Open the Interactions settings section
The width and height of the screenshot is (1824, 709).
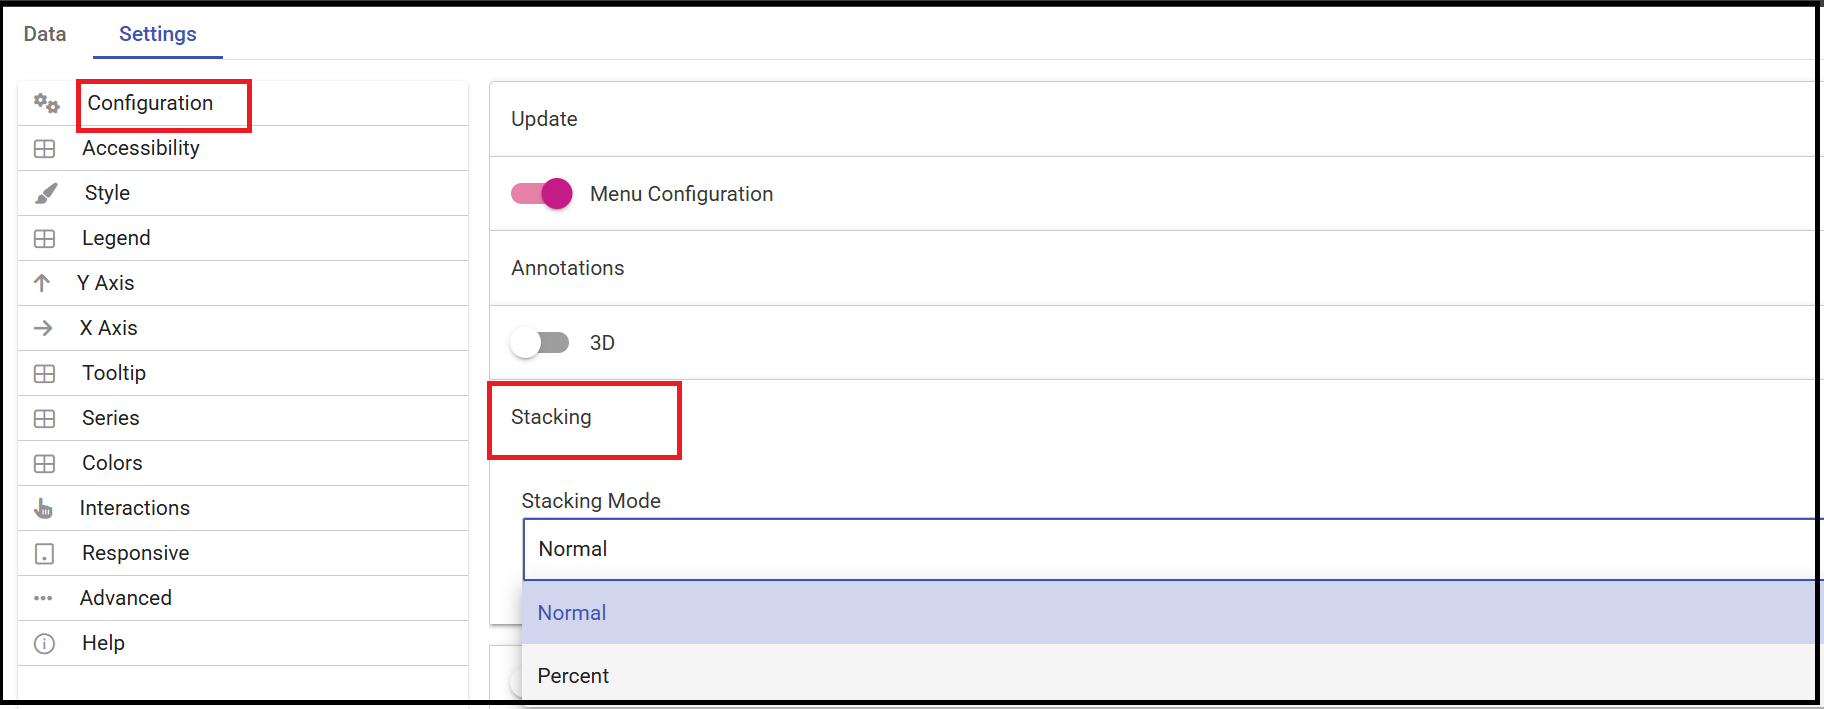click(243, 508)
